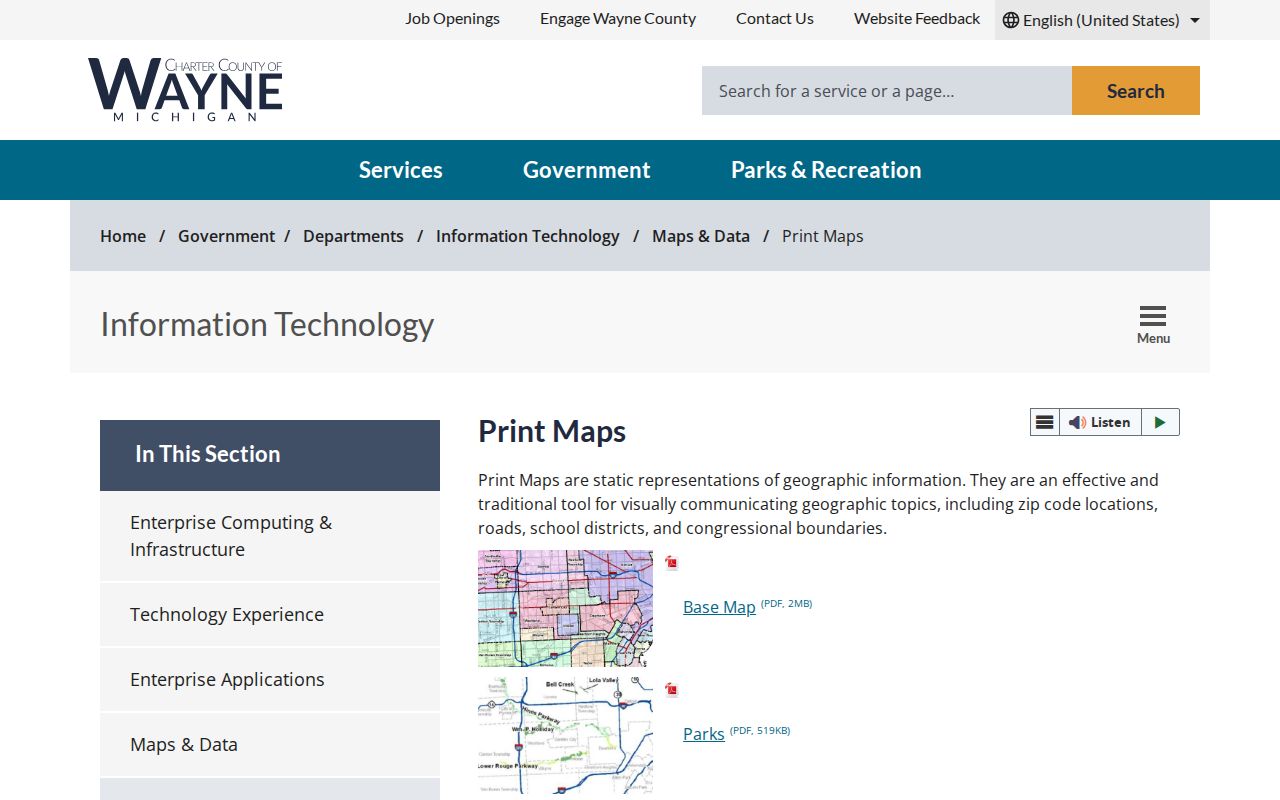
Task: Go to Home breadcrumb
Action: click(x=123, y=236)
